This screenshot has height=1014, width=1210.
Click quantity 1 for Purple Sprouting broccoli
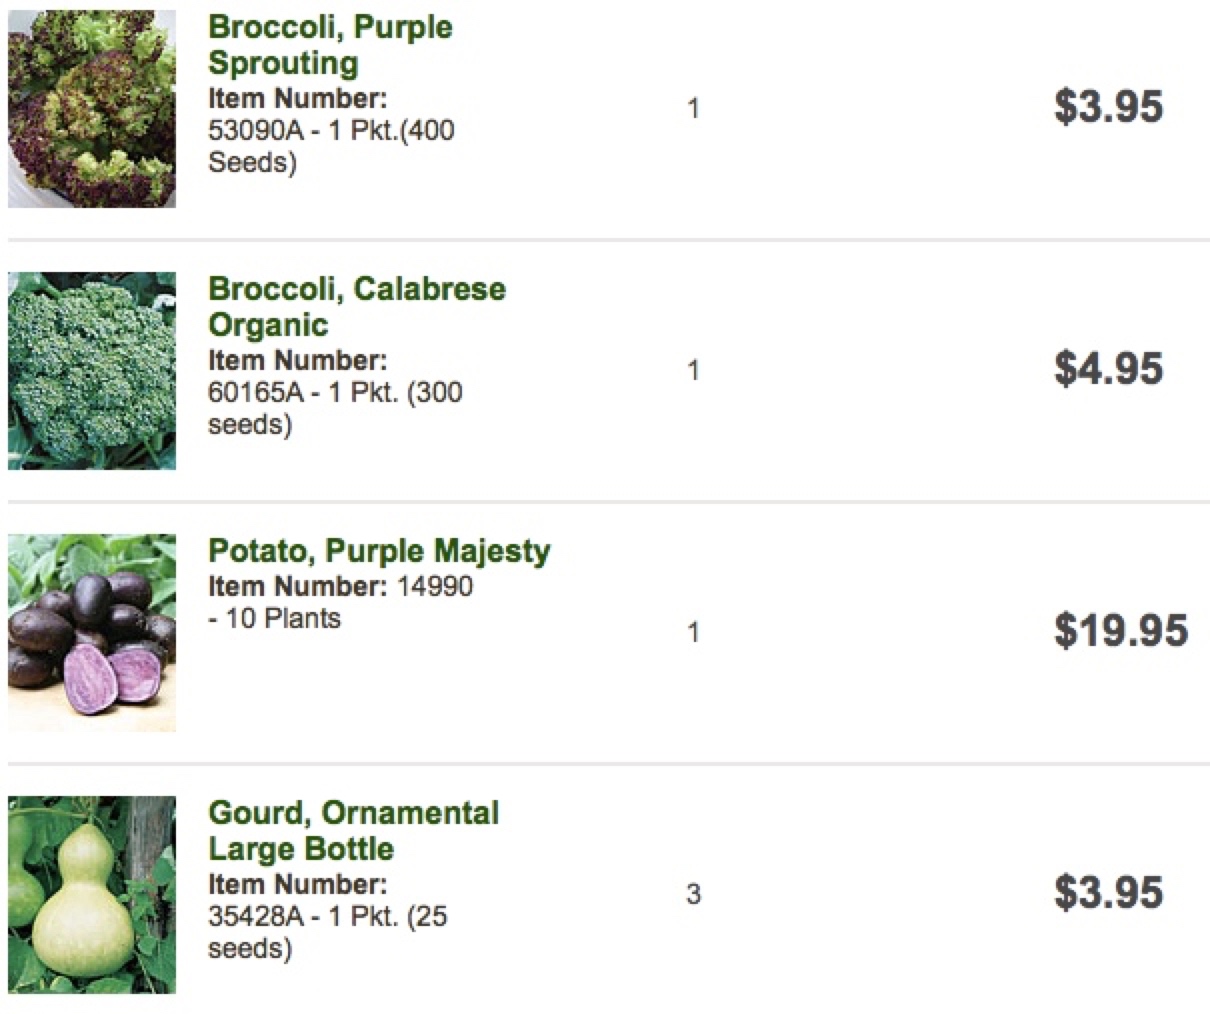[x=693, y=108]
